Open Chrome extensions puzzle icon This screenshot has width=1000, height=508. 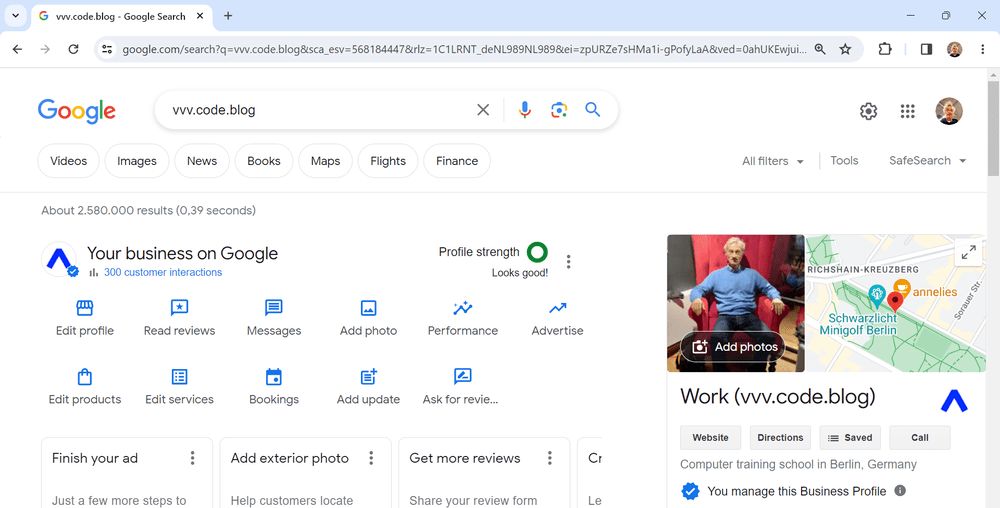(x=885, y=49)
